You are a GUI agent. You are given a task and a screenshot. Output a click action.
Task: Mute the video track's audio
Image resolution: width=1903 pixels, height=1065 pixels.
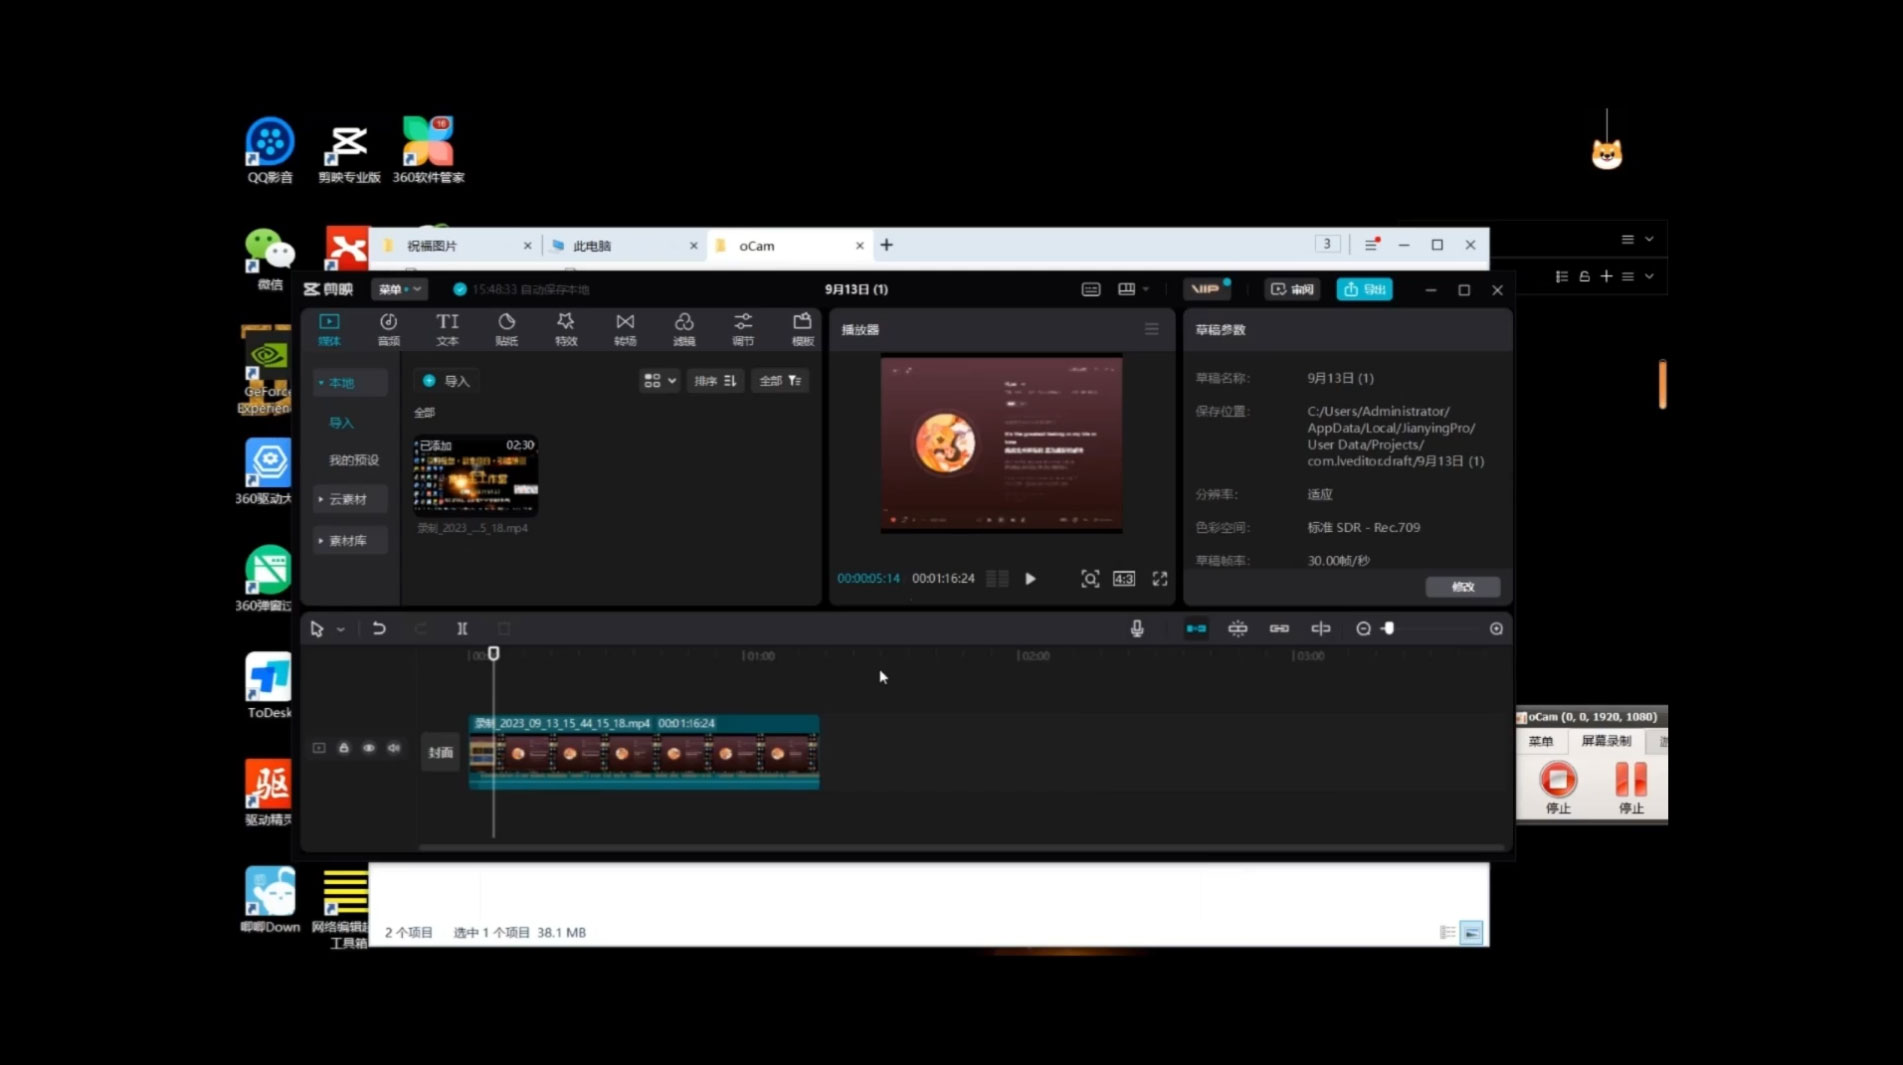click(394, 748)
